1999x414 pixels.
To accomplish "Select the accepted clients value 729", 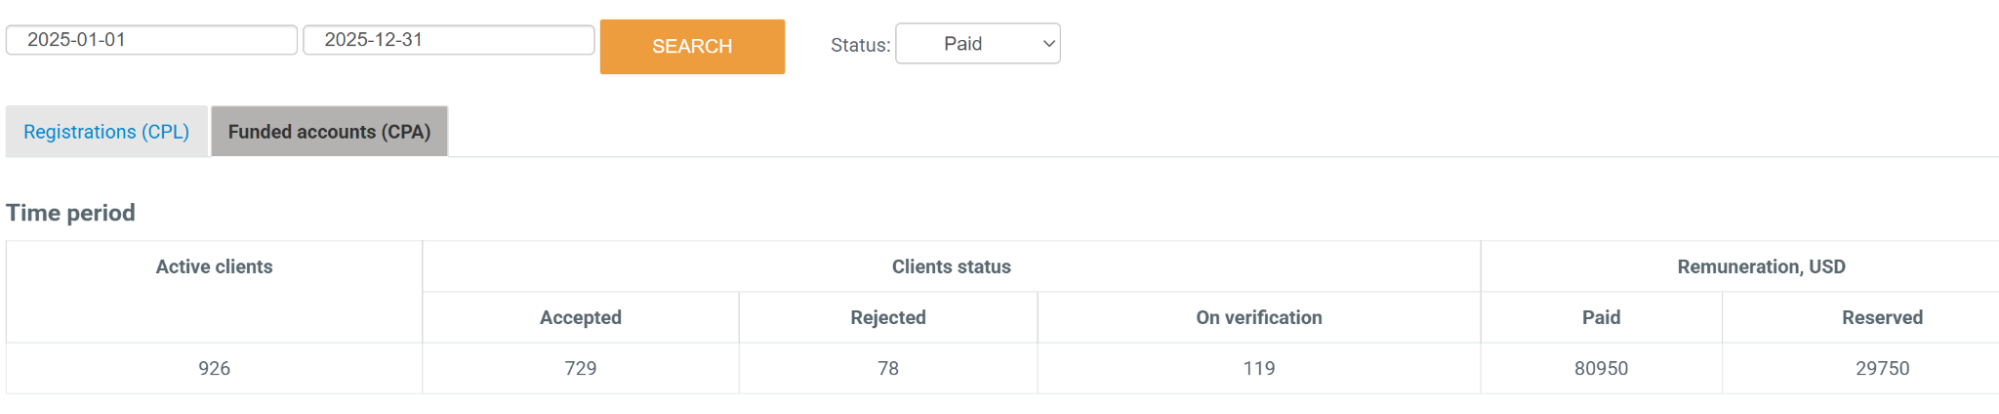I will (x=580, y=369).
